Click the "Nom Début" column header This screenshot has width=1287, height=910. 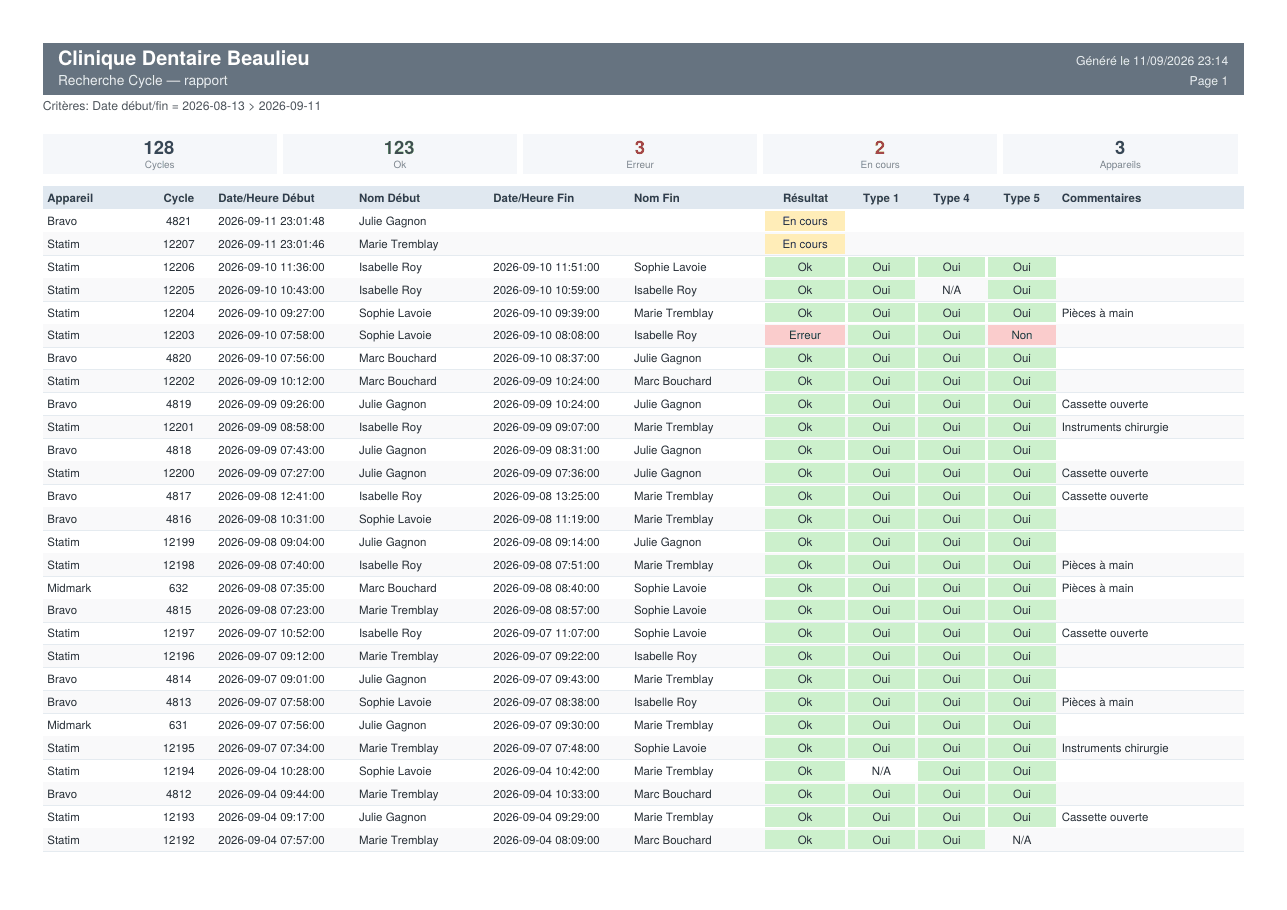389,198
